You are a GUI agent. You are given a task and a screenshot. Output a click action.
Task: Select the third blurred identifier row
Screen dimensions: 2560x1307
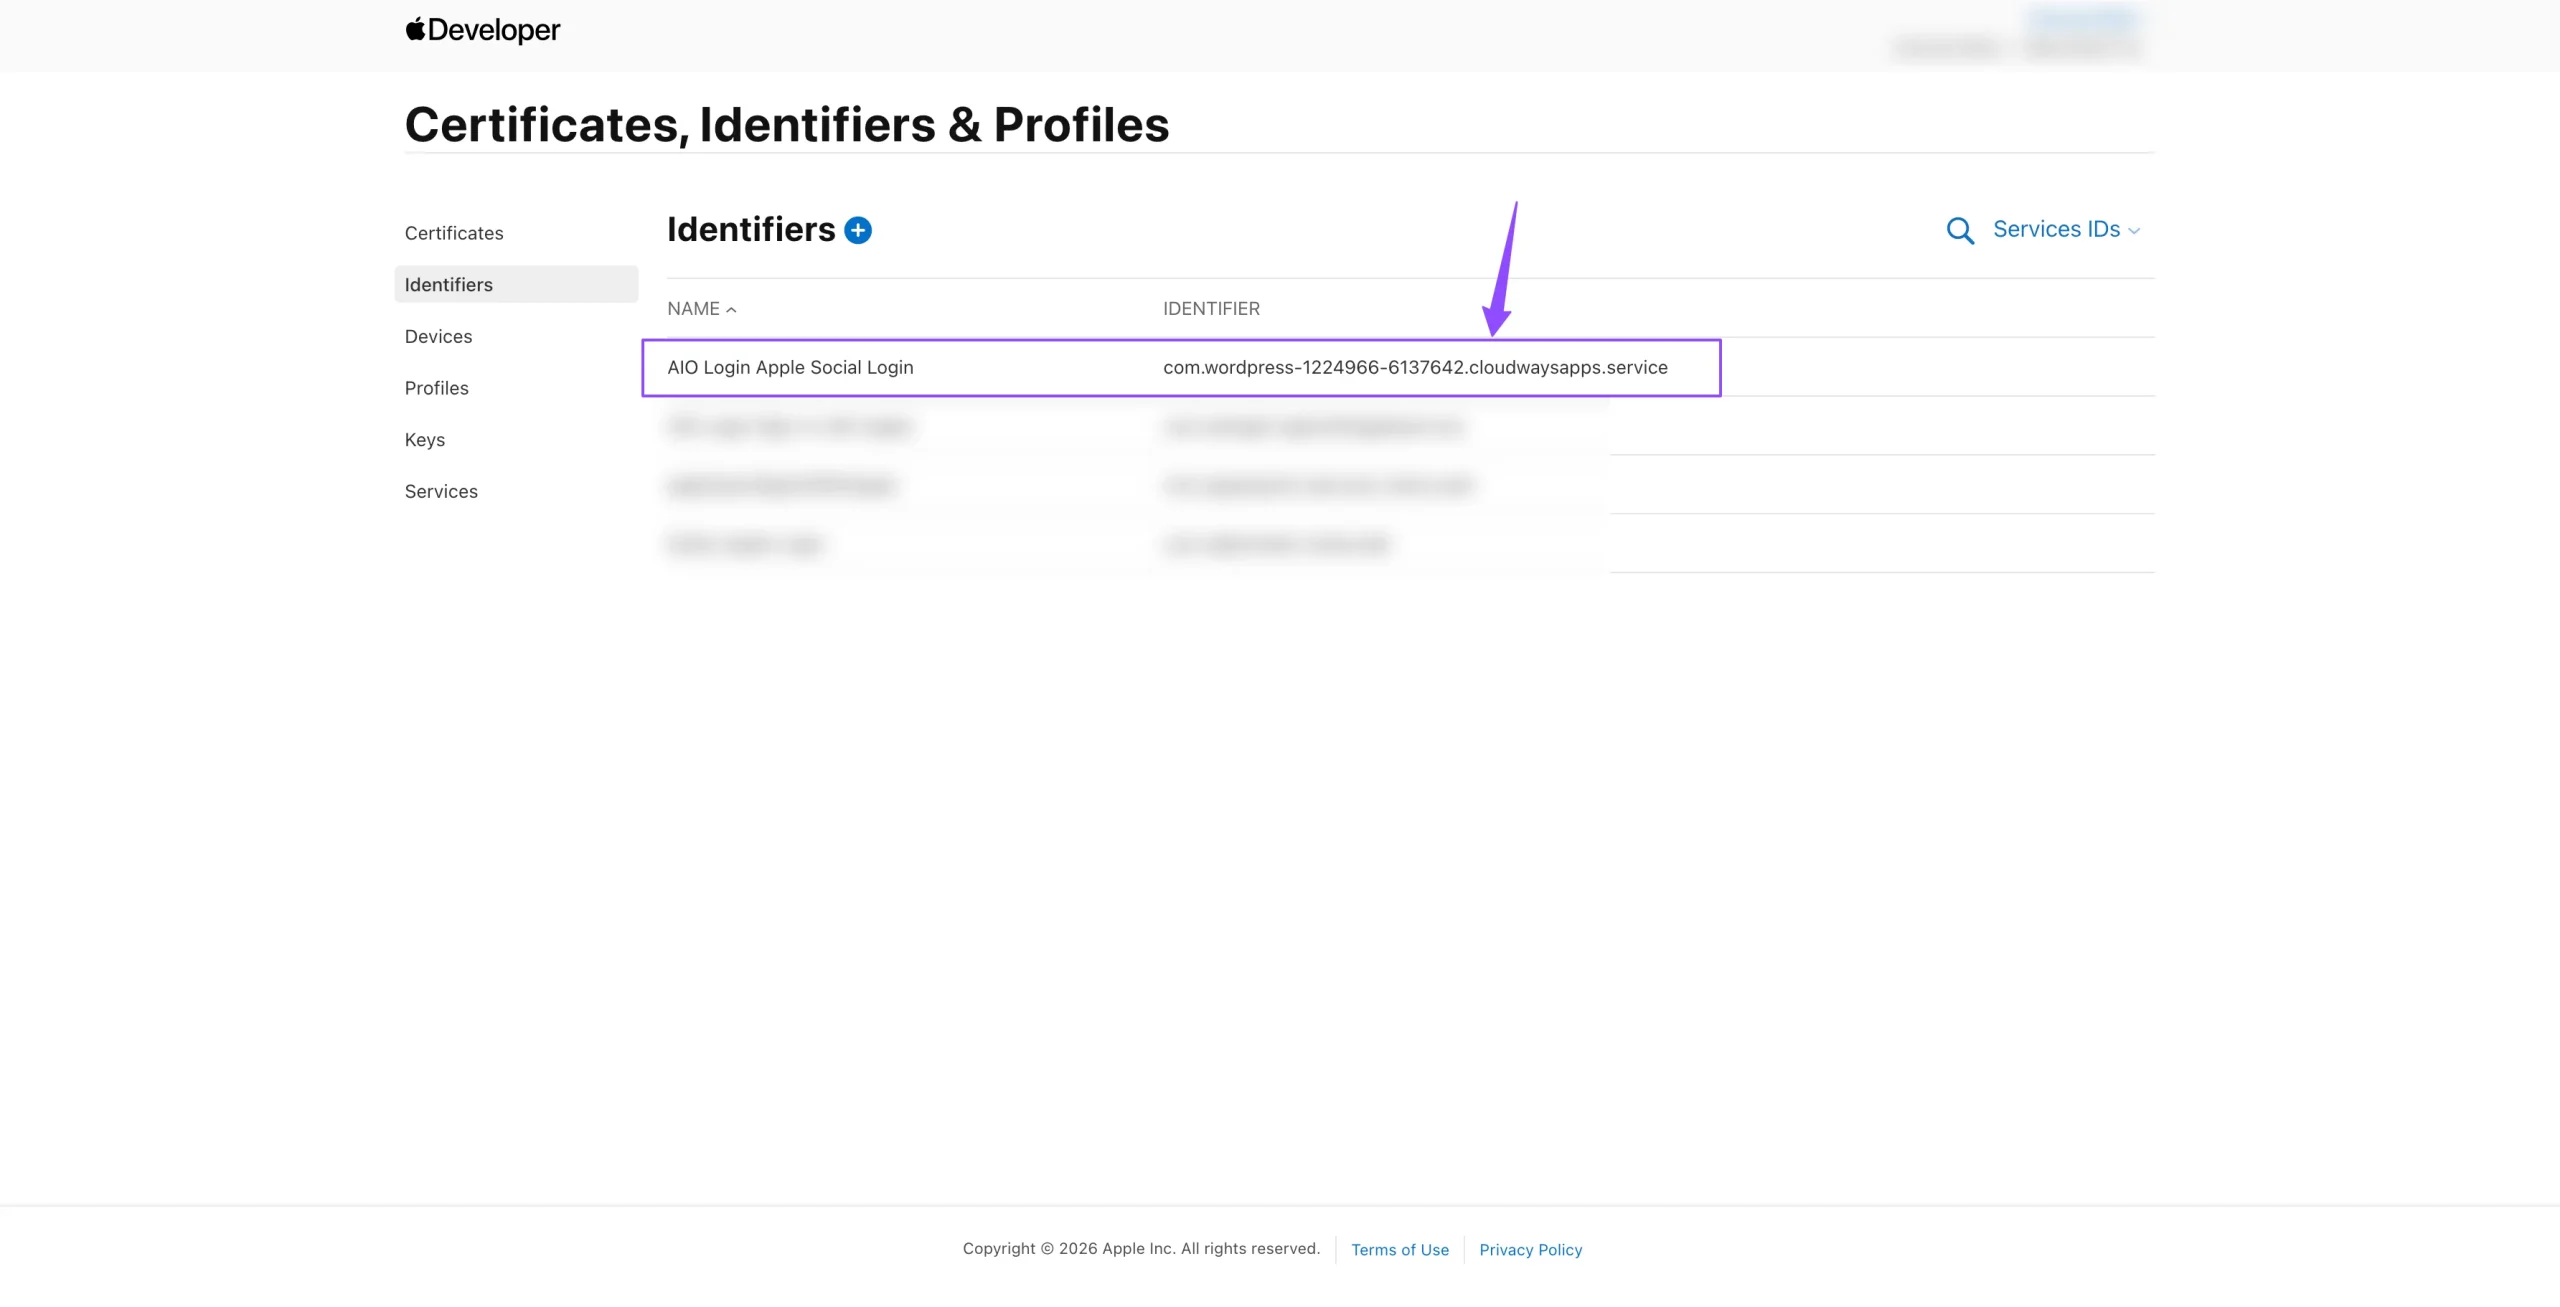pyautogui.click(x=1410, y=485)
